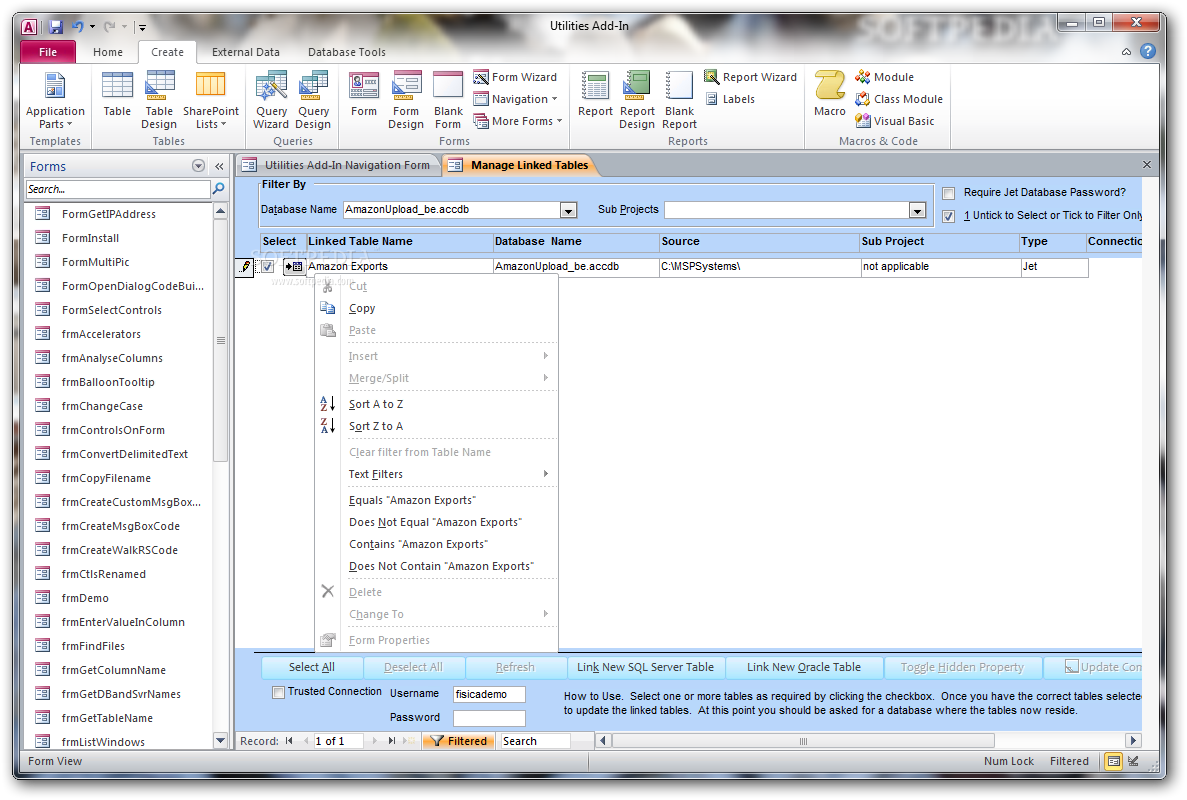The width and height of the screenshot is (1187, 800).
Task: Enable the Trusted Connection checkbox
Action: (279, 692)
